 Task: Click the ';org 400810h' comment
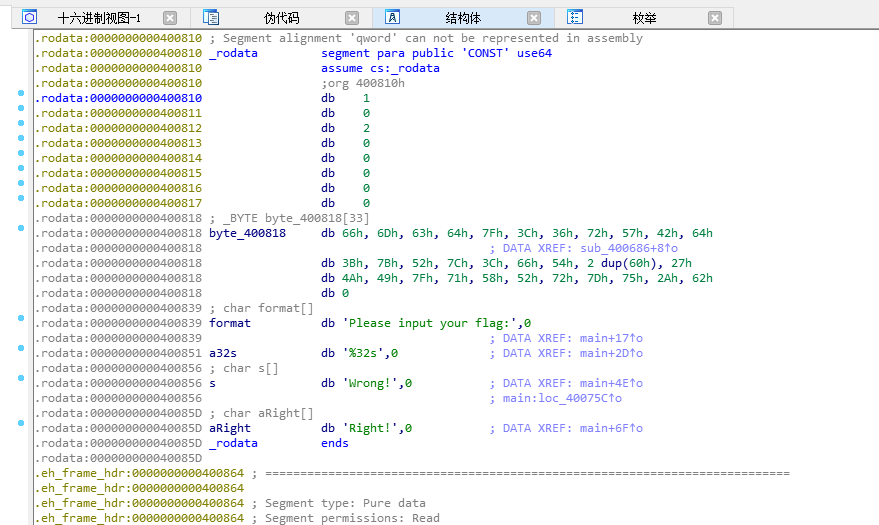coord(363,83)
